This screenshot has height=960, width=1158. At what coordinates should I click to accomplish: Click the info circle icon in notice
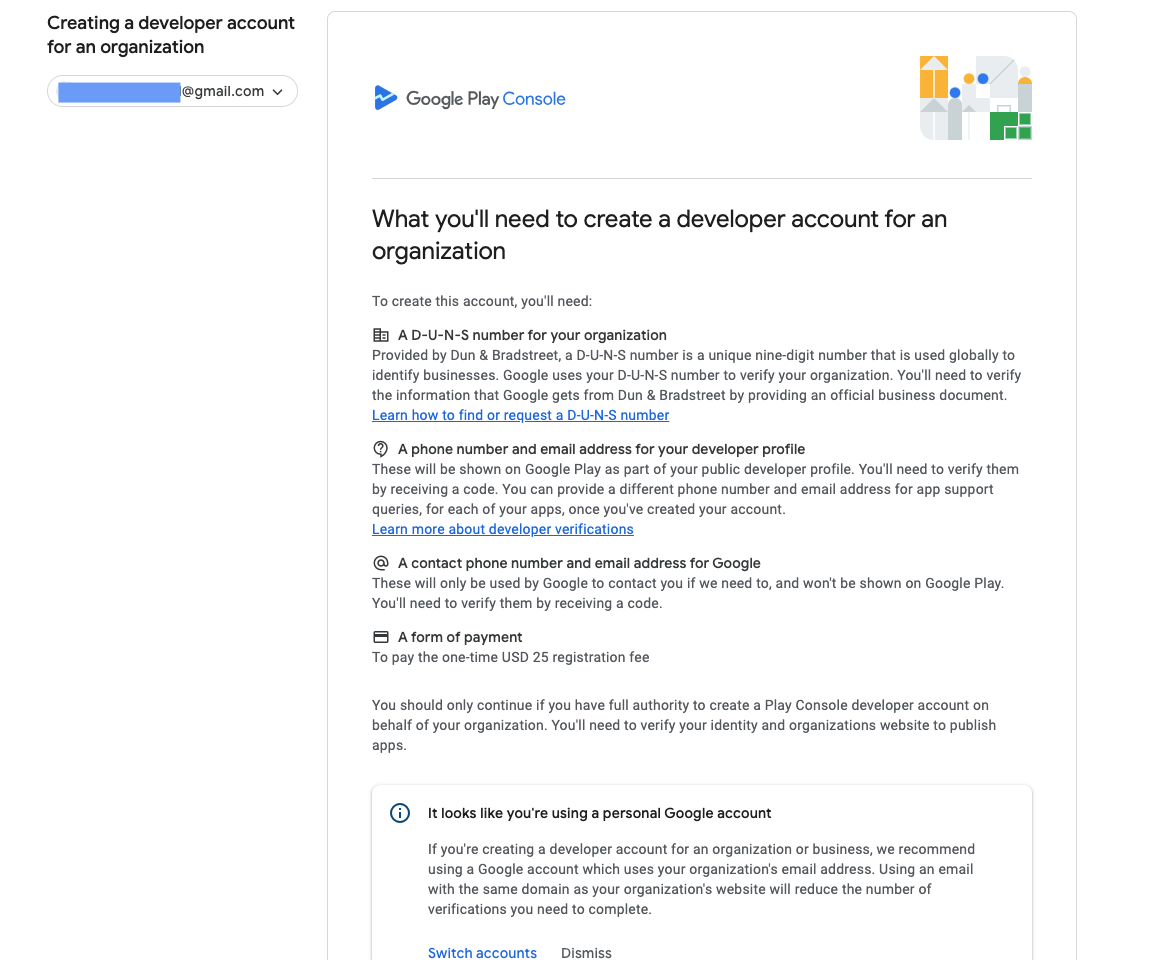pyautogui.click(x=400, y=813)
